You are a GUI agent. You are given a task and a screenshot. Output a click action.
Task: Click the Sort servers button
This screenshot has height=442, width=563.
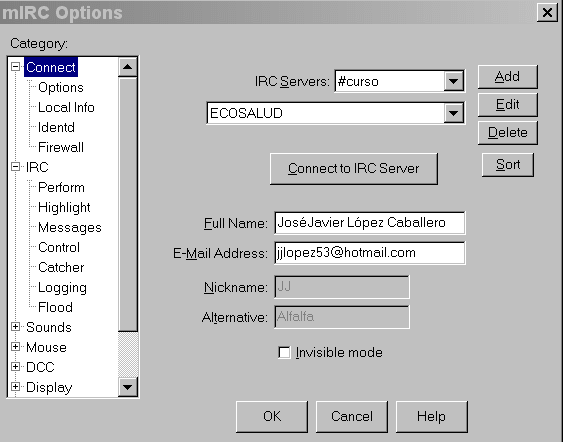point(508,165)
